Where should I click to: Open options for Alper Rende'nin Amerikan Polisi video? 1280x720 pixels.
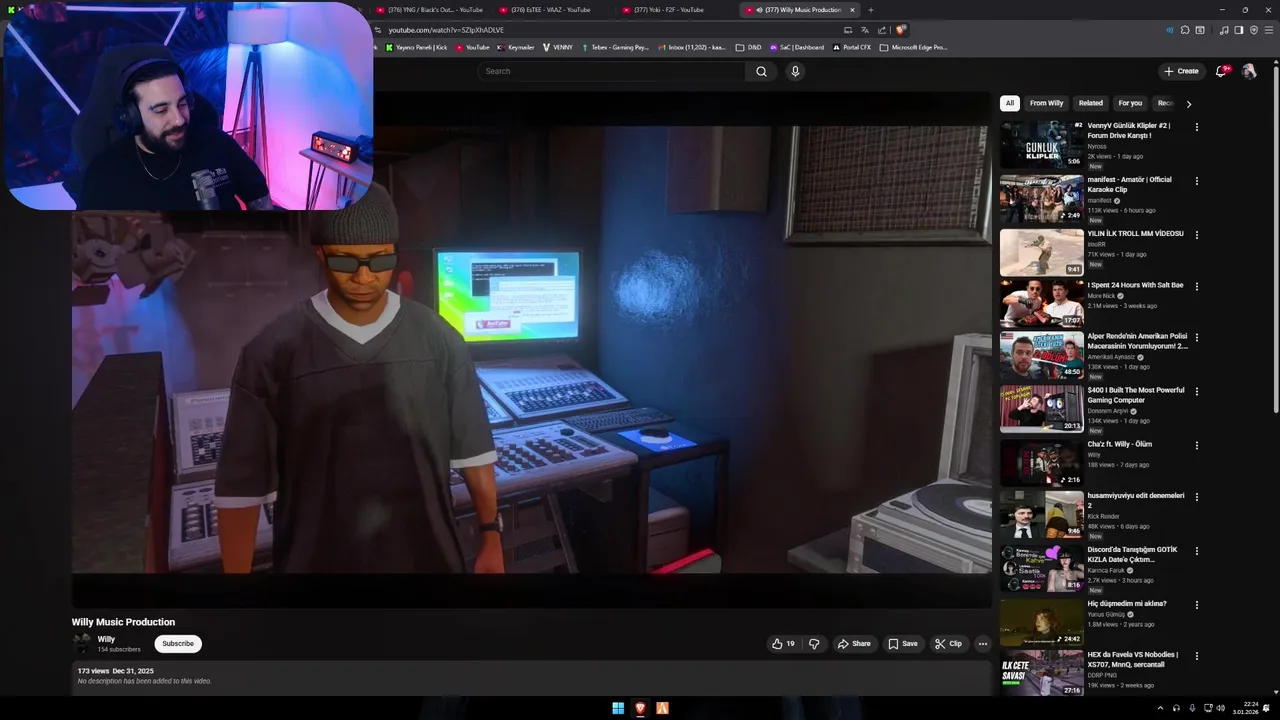[x=1196, y=338]
